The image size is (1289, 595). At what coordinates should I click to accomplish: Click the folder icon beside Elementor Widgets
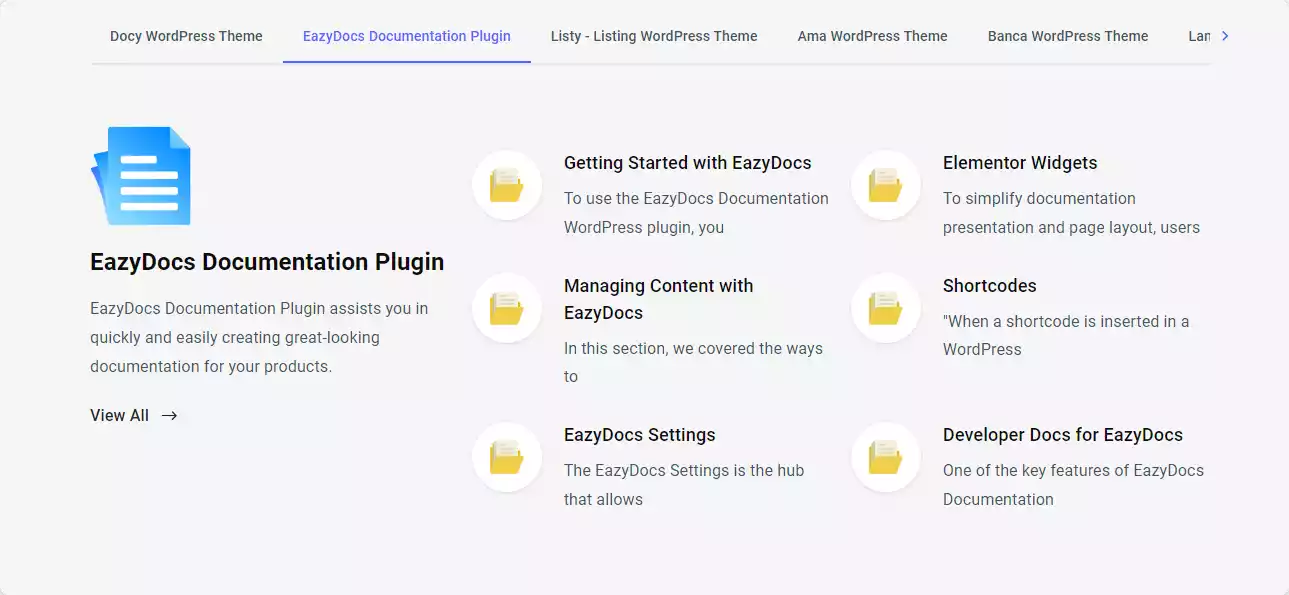coord(885,185)
